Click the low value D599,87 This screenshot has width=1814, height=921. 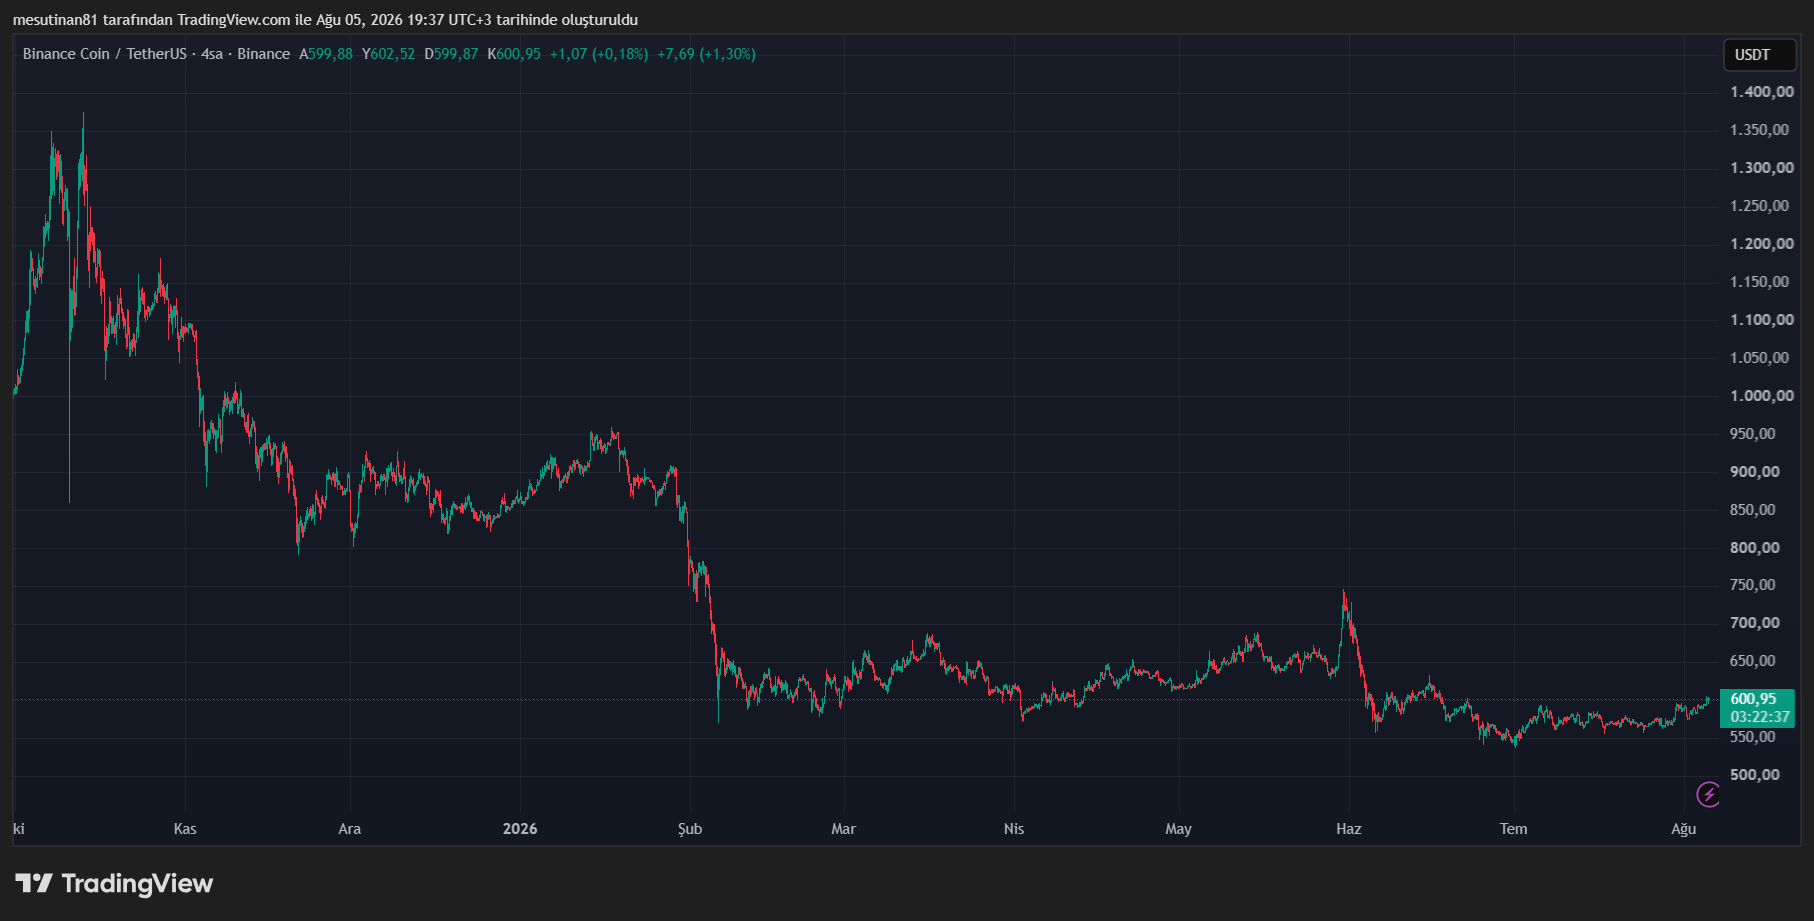451,54
